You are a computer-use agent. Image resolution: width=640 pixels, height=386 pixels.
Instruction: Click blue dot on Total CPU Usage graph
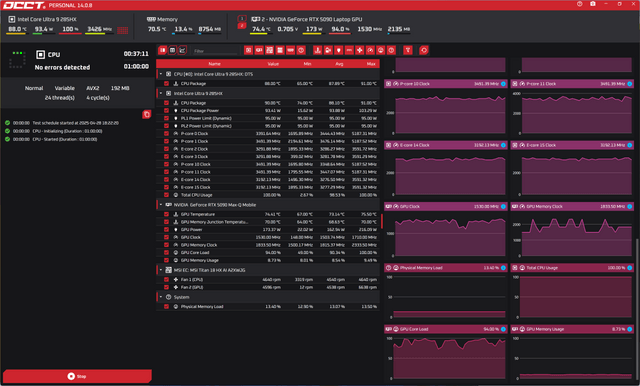[629, 268]
